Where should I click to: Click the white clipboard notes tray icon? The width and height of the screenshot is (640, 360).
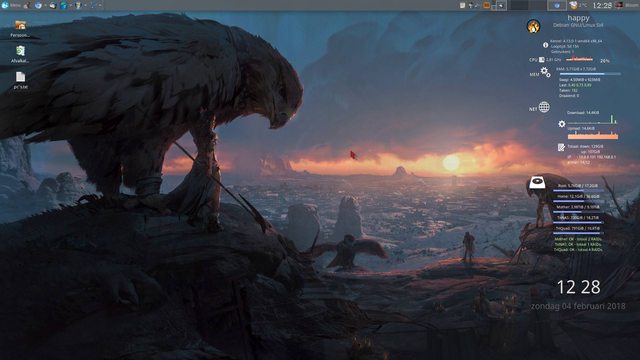(462, 5)
